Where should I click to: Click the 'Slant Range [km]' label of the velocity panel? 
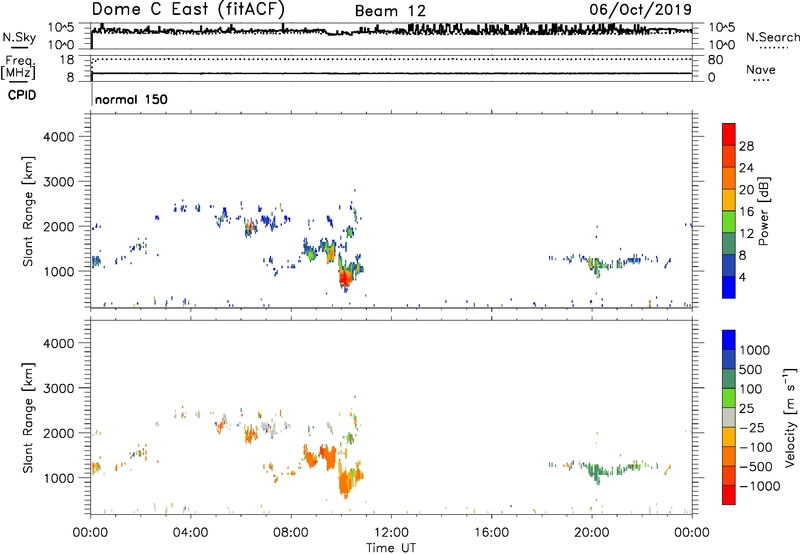pos(28,418)
